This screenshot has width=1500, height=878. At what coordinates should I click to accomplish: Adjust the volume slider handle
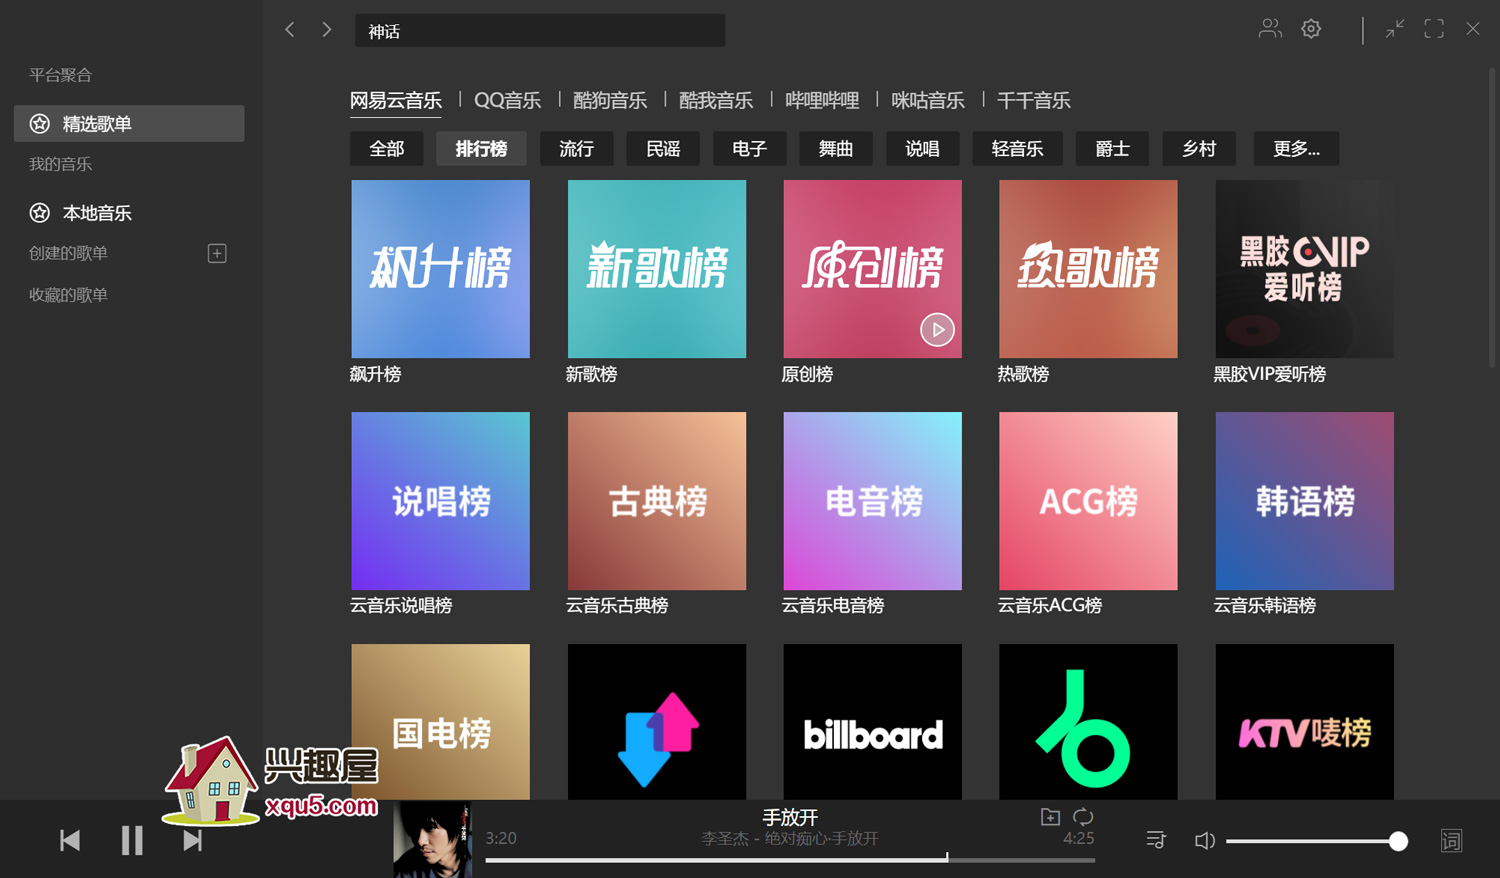tap(1398, 842)
